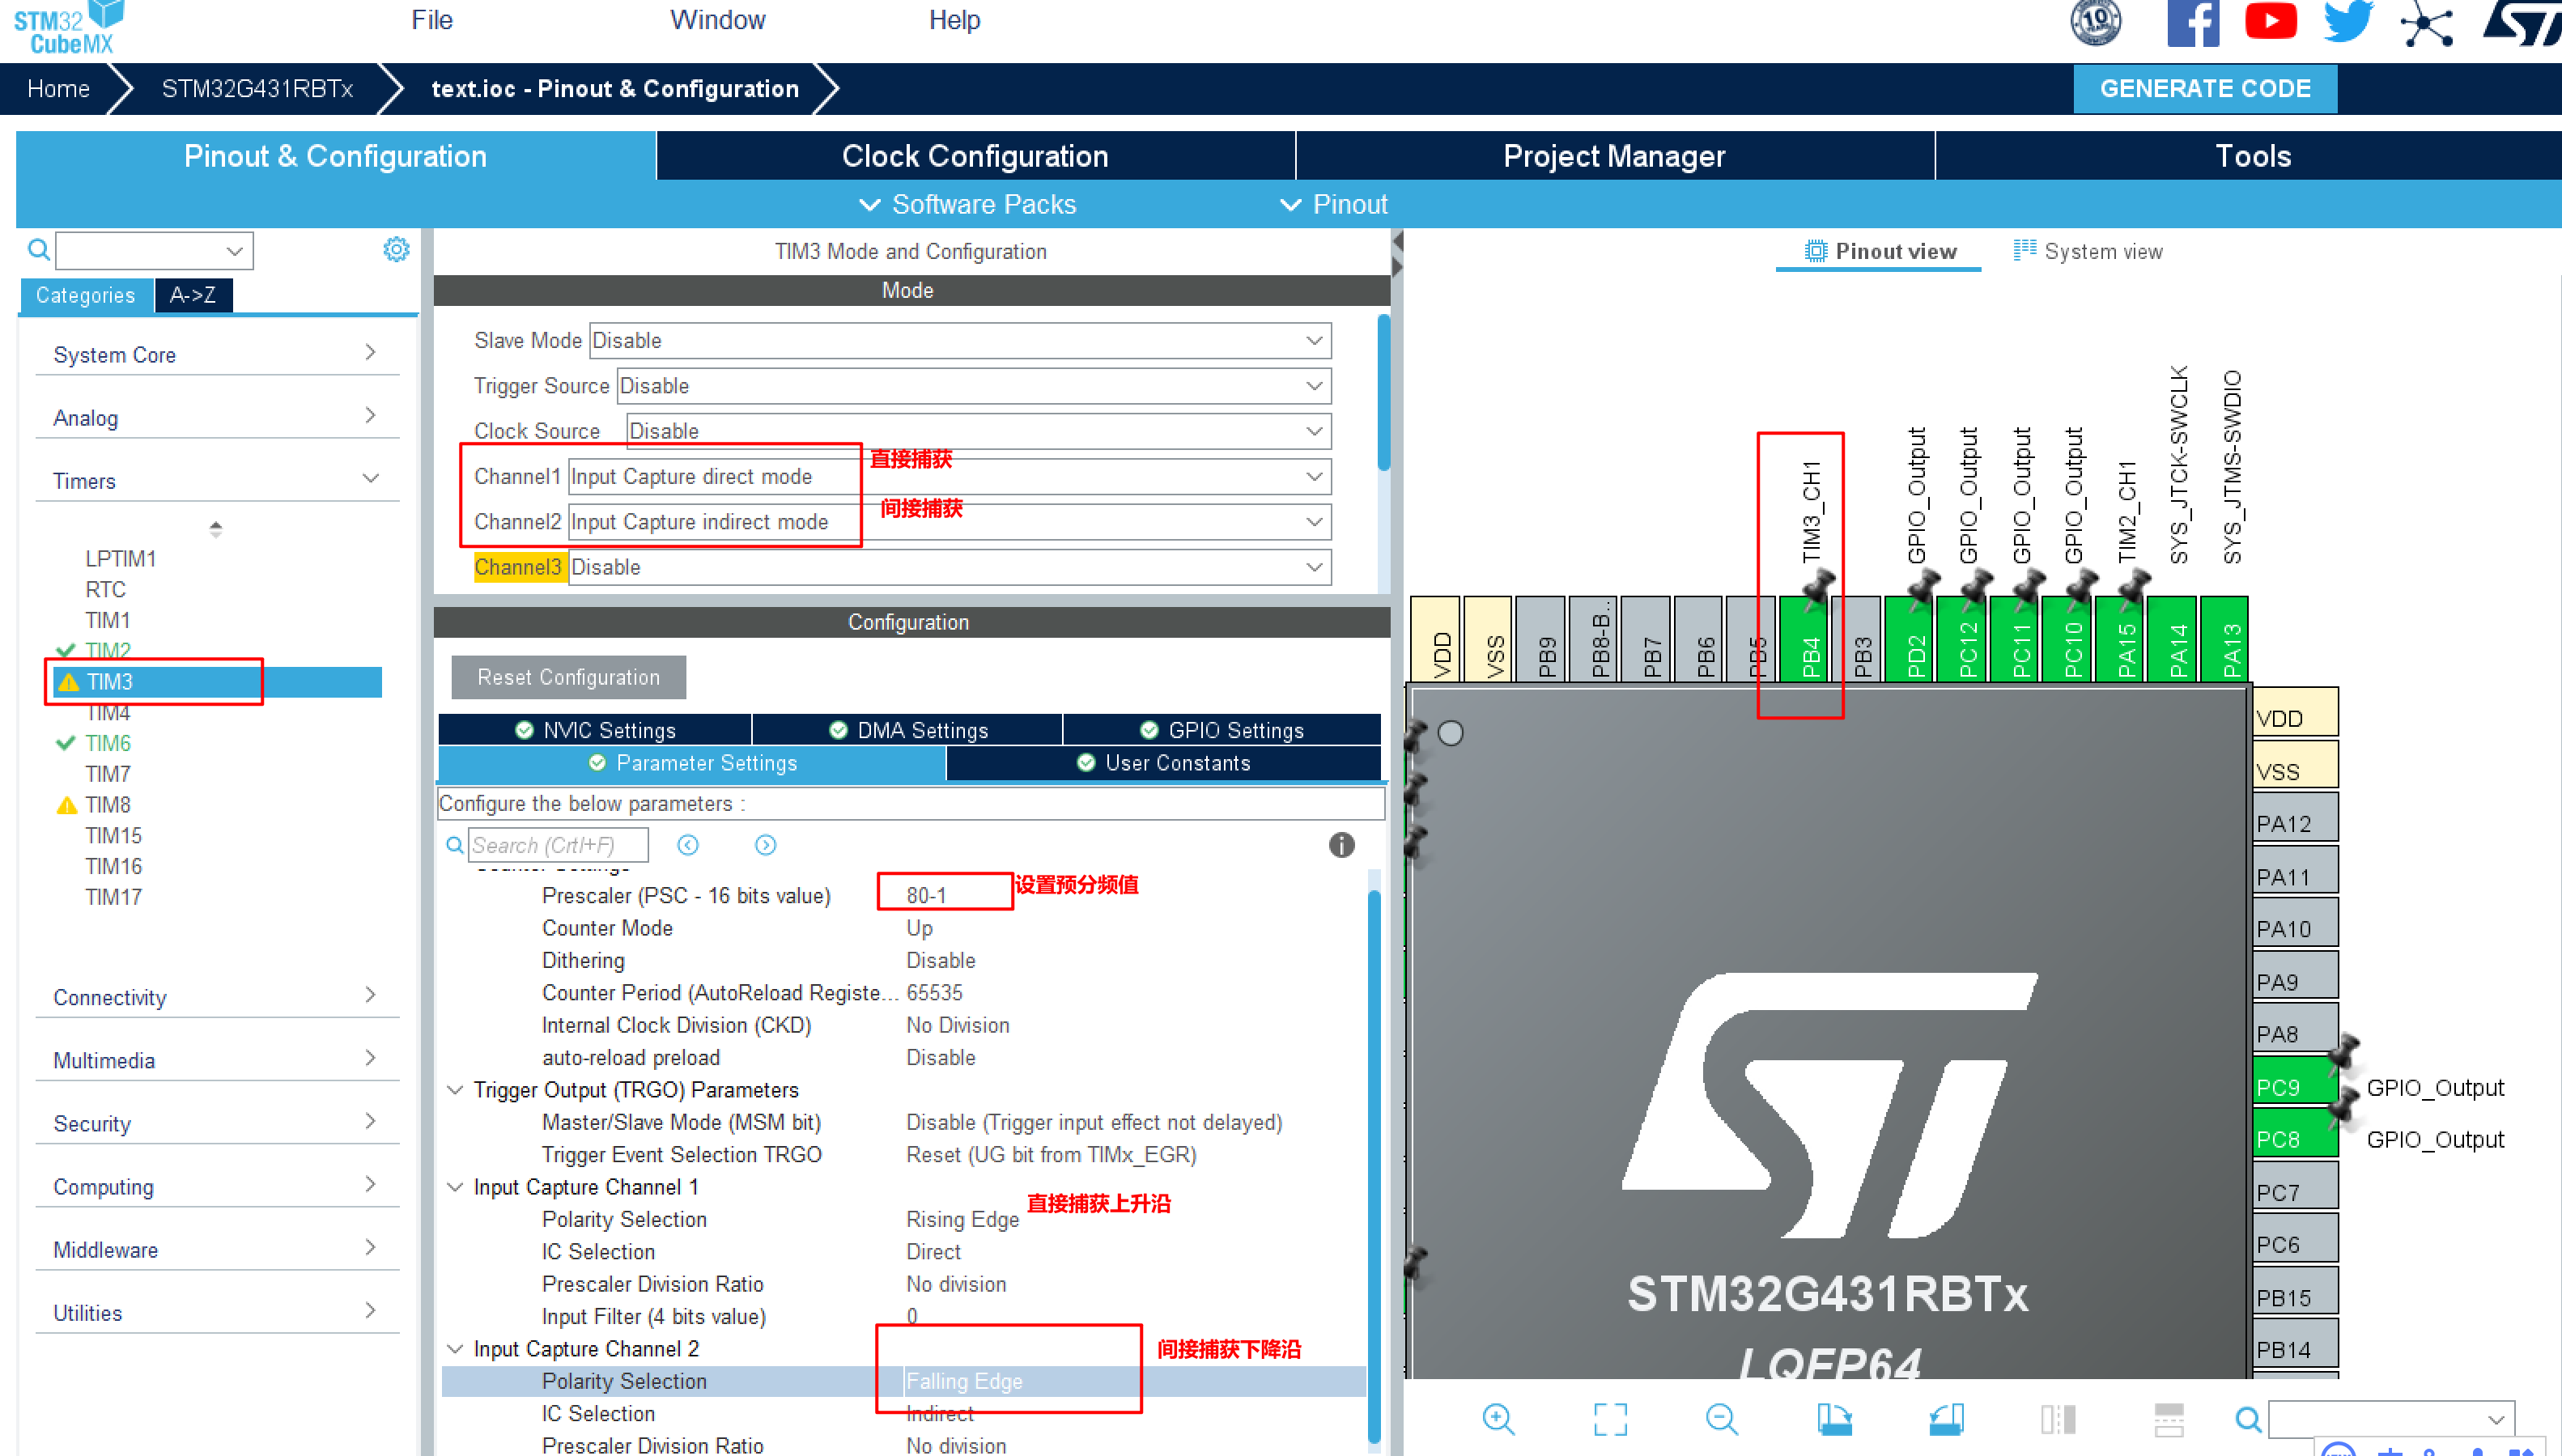Select TIM8 in timers list
This screenshot has width=2562, height=1456.
coord(108,805)
